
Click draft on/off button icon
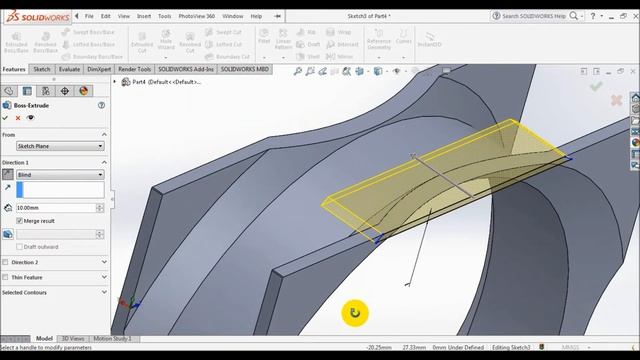click(x=8, y=234)
